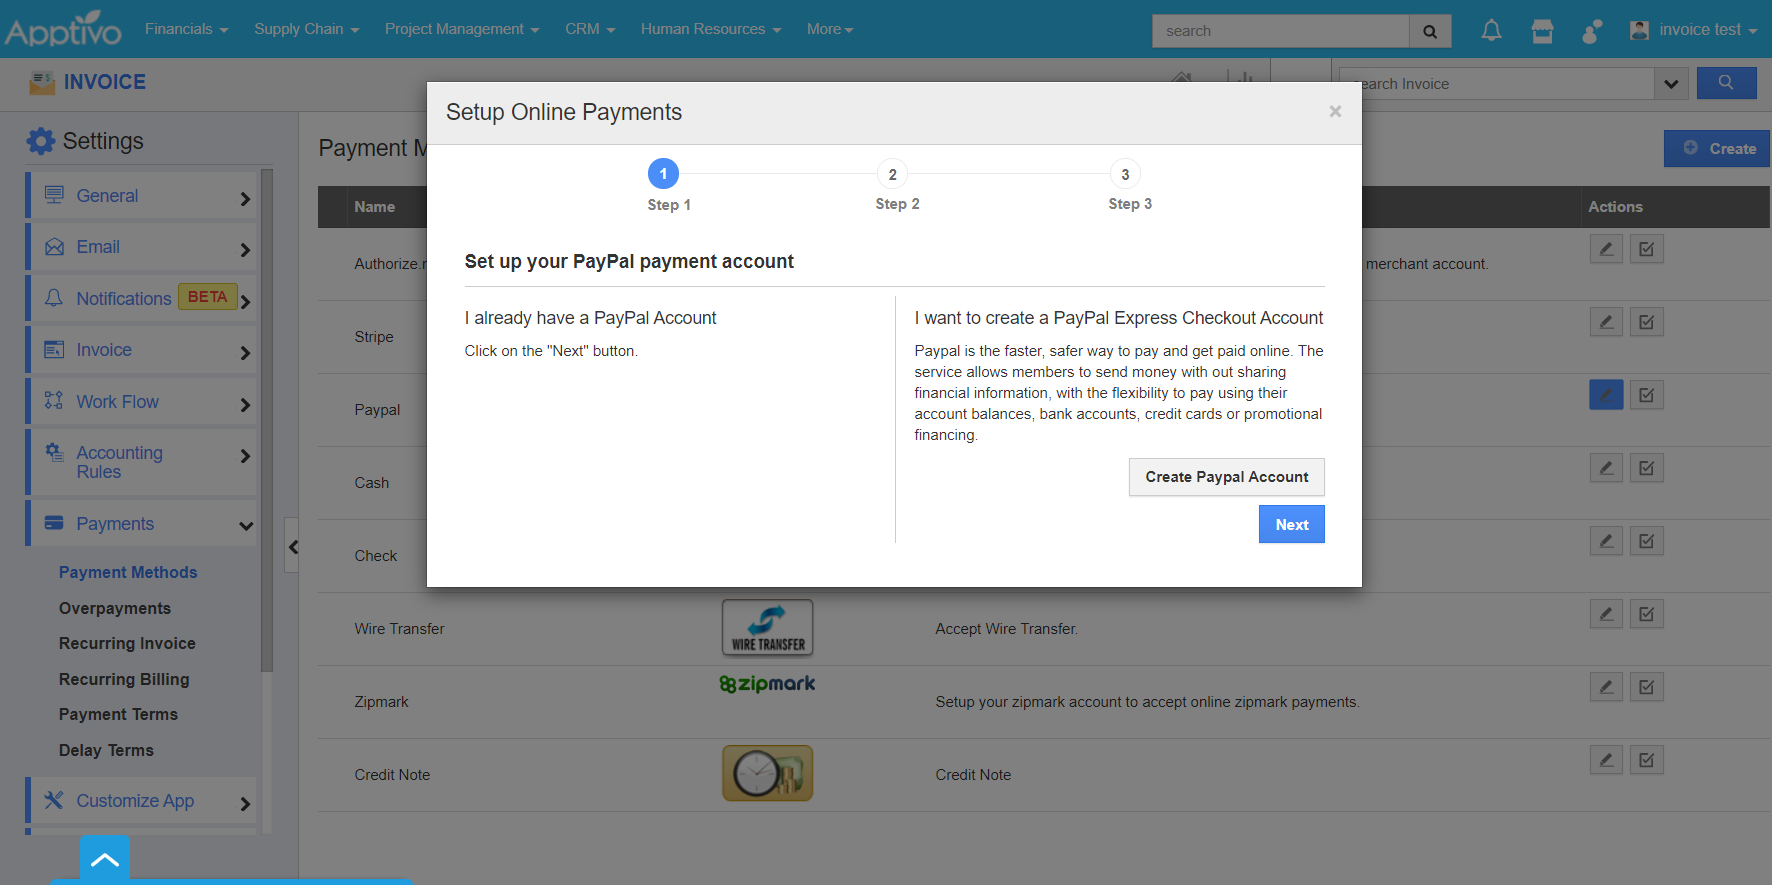This screenshot has height=885, width=1772.
Task: Open Overpayments settings
Action: 115,608
